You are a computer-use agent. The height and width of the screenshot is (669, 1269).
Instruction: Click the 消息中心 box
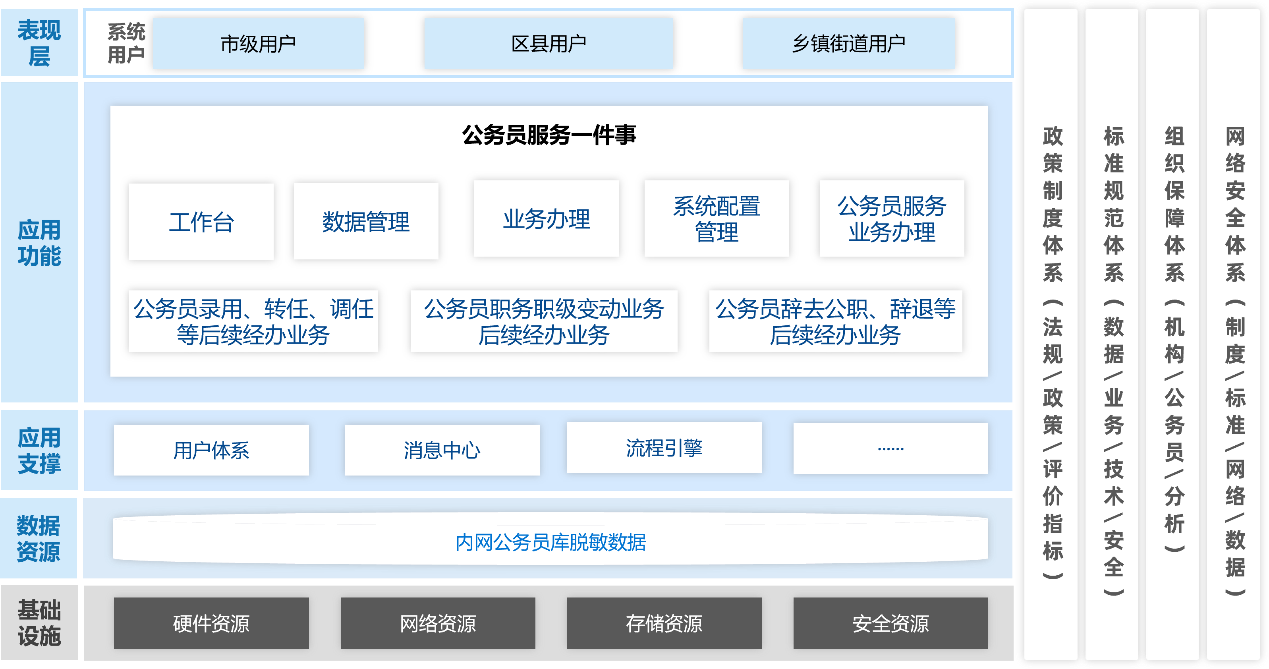(442, 450)
